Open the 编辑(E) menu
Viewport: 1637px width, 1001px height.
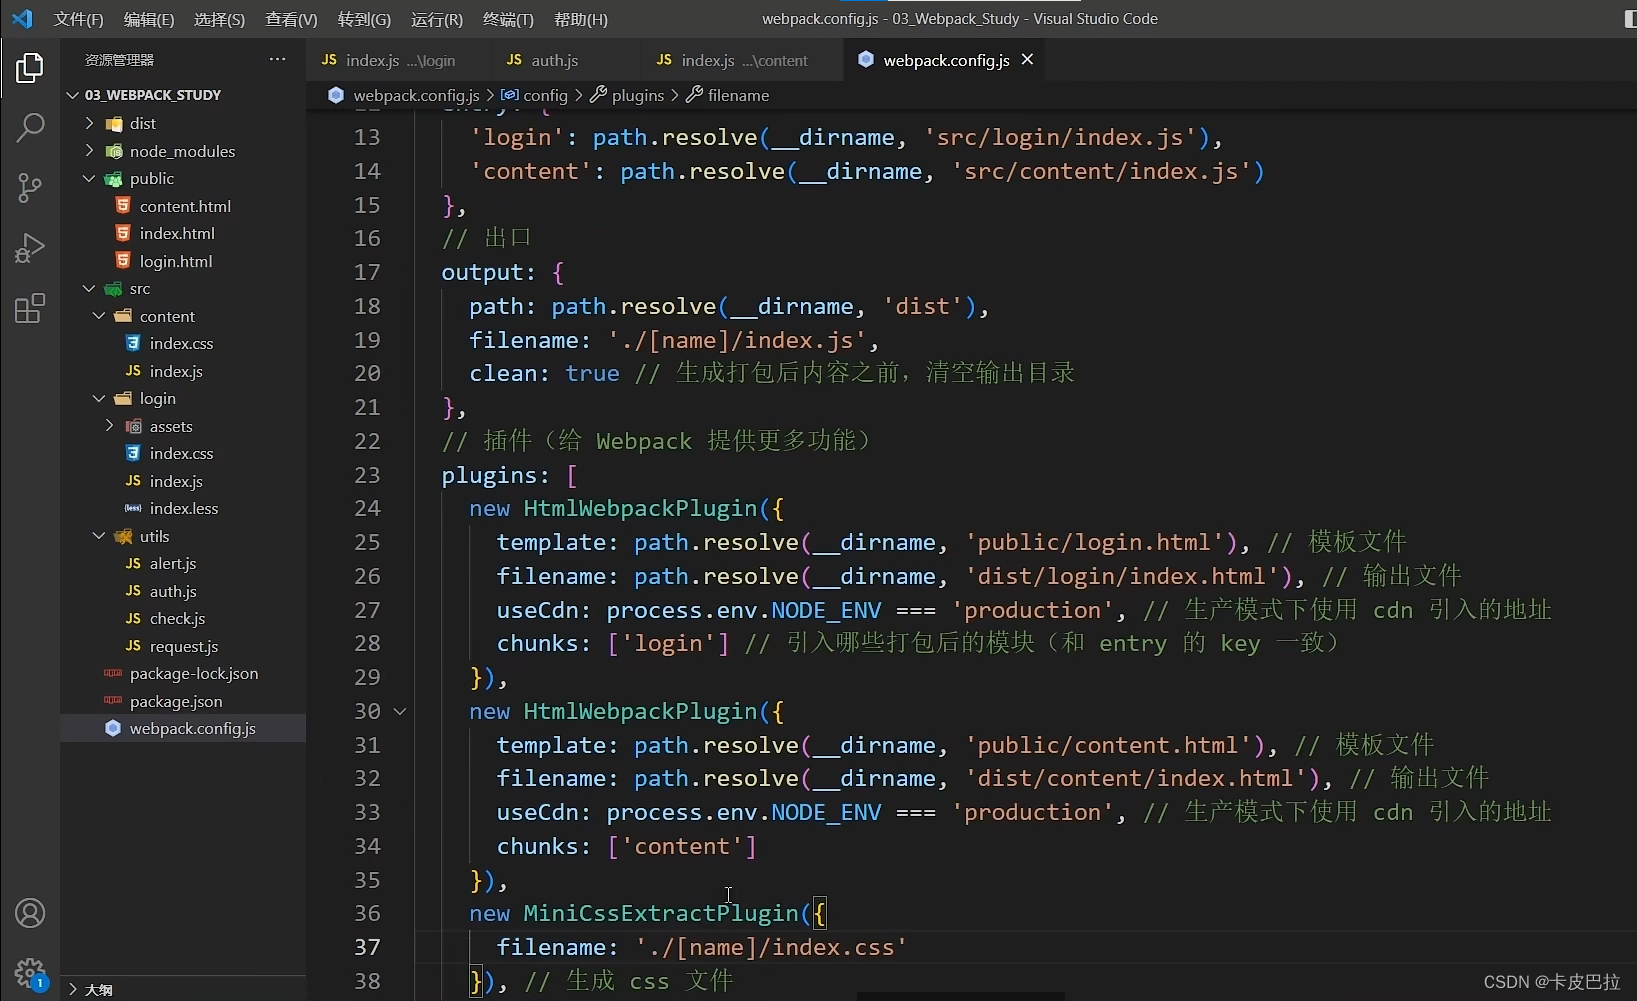[x=149, y=19]
